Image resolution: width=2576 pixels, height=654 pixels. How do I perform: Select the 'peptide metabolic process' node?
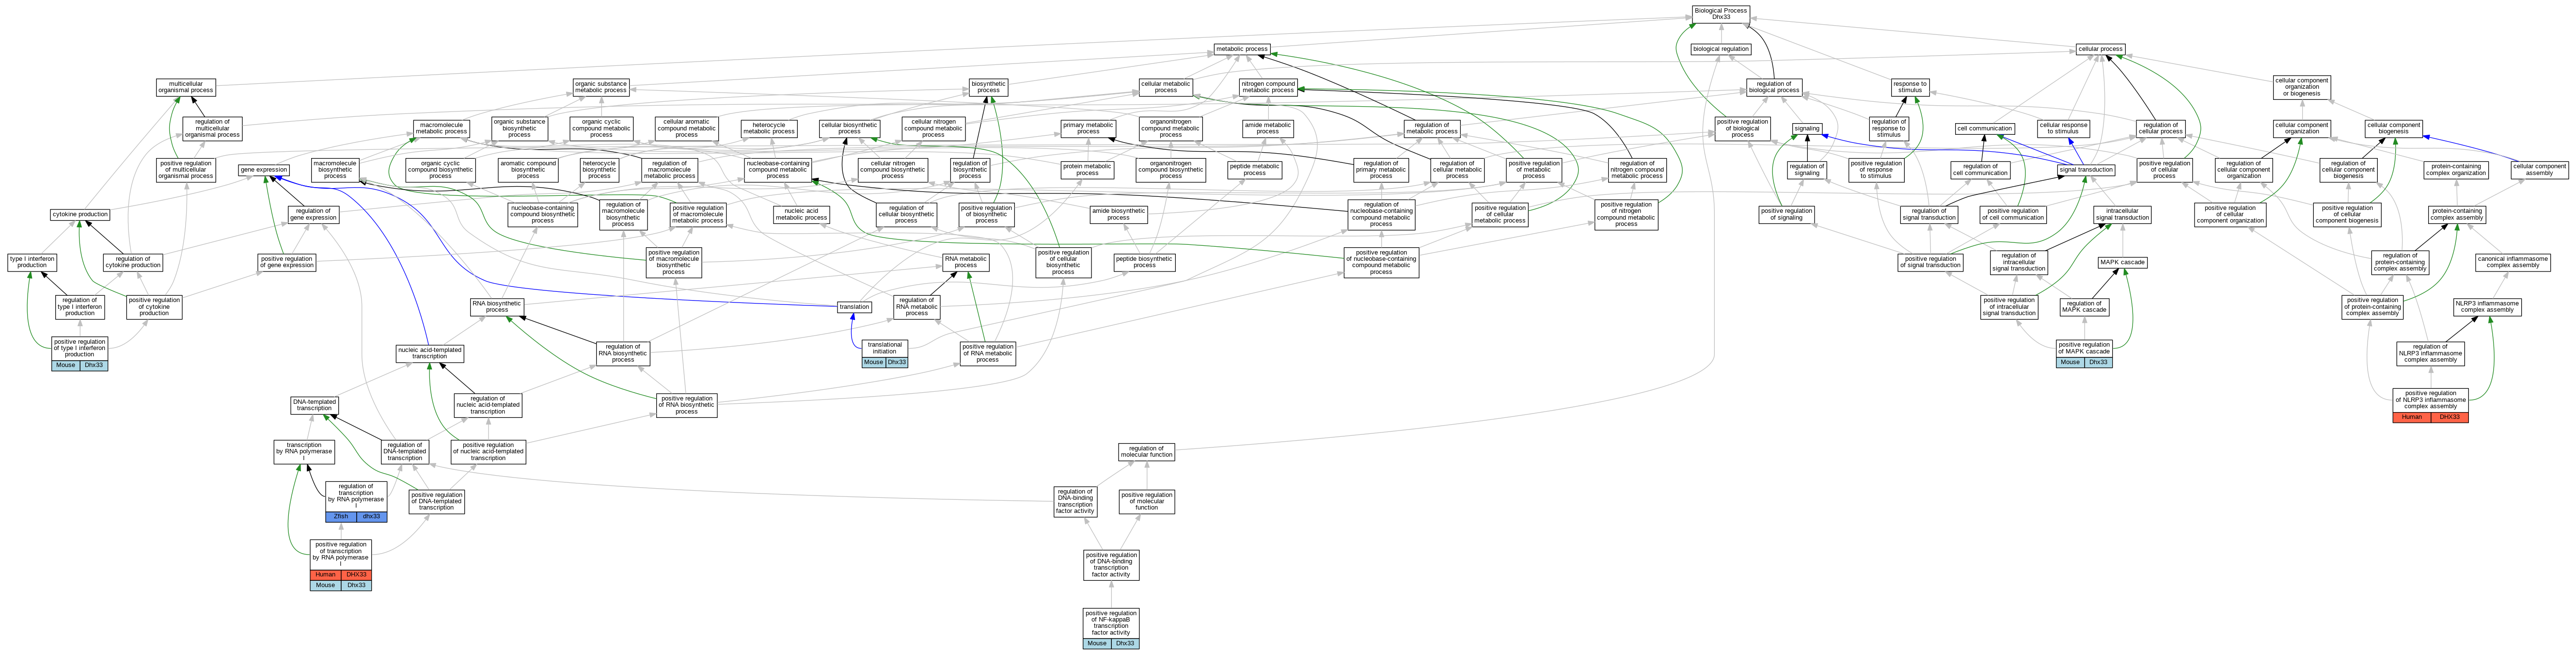(x=1254, y=169)
